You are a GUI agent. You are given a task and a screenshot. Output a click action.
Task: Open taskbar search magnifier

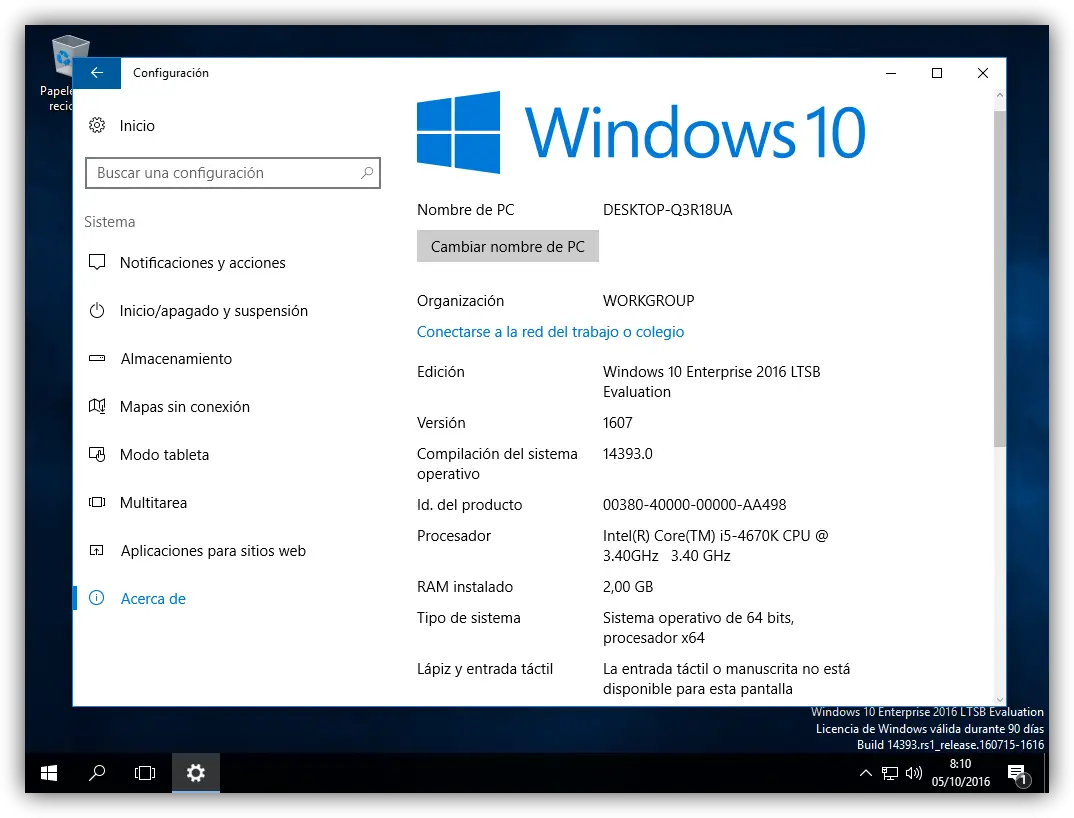tap(97, 773)
